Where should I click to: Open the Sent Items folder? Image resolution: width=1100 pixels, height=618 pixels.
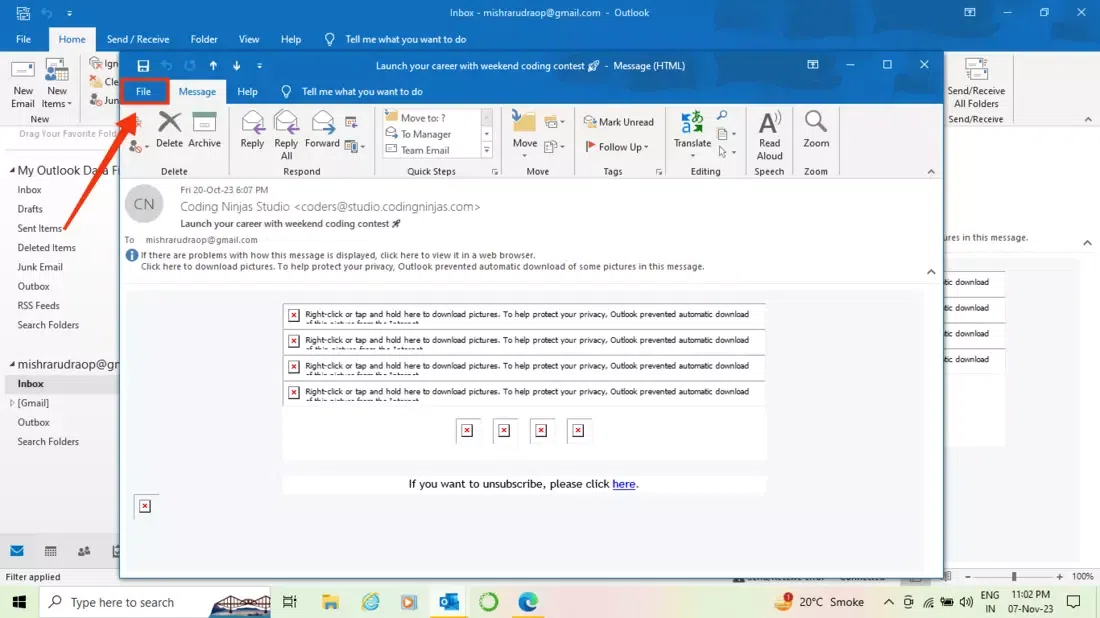[40, 228]
